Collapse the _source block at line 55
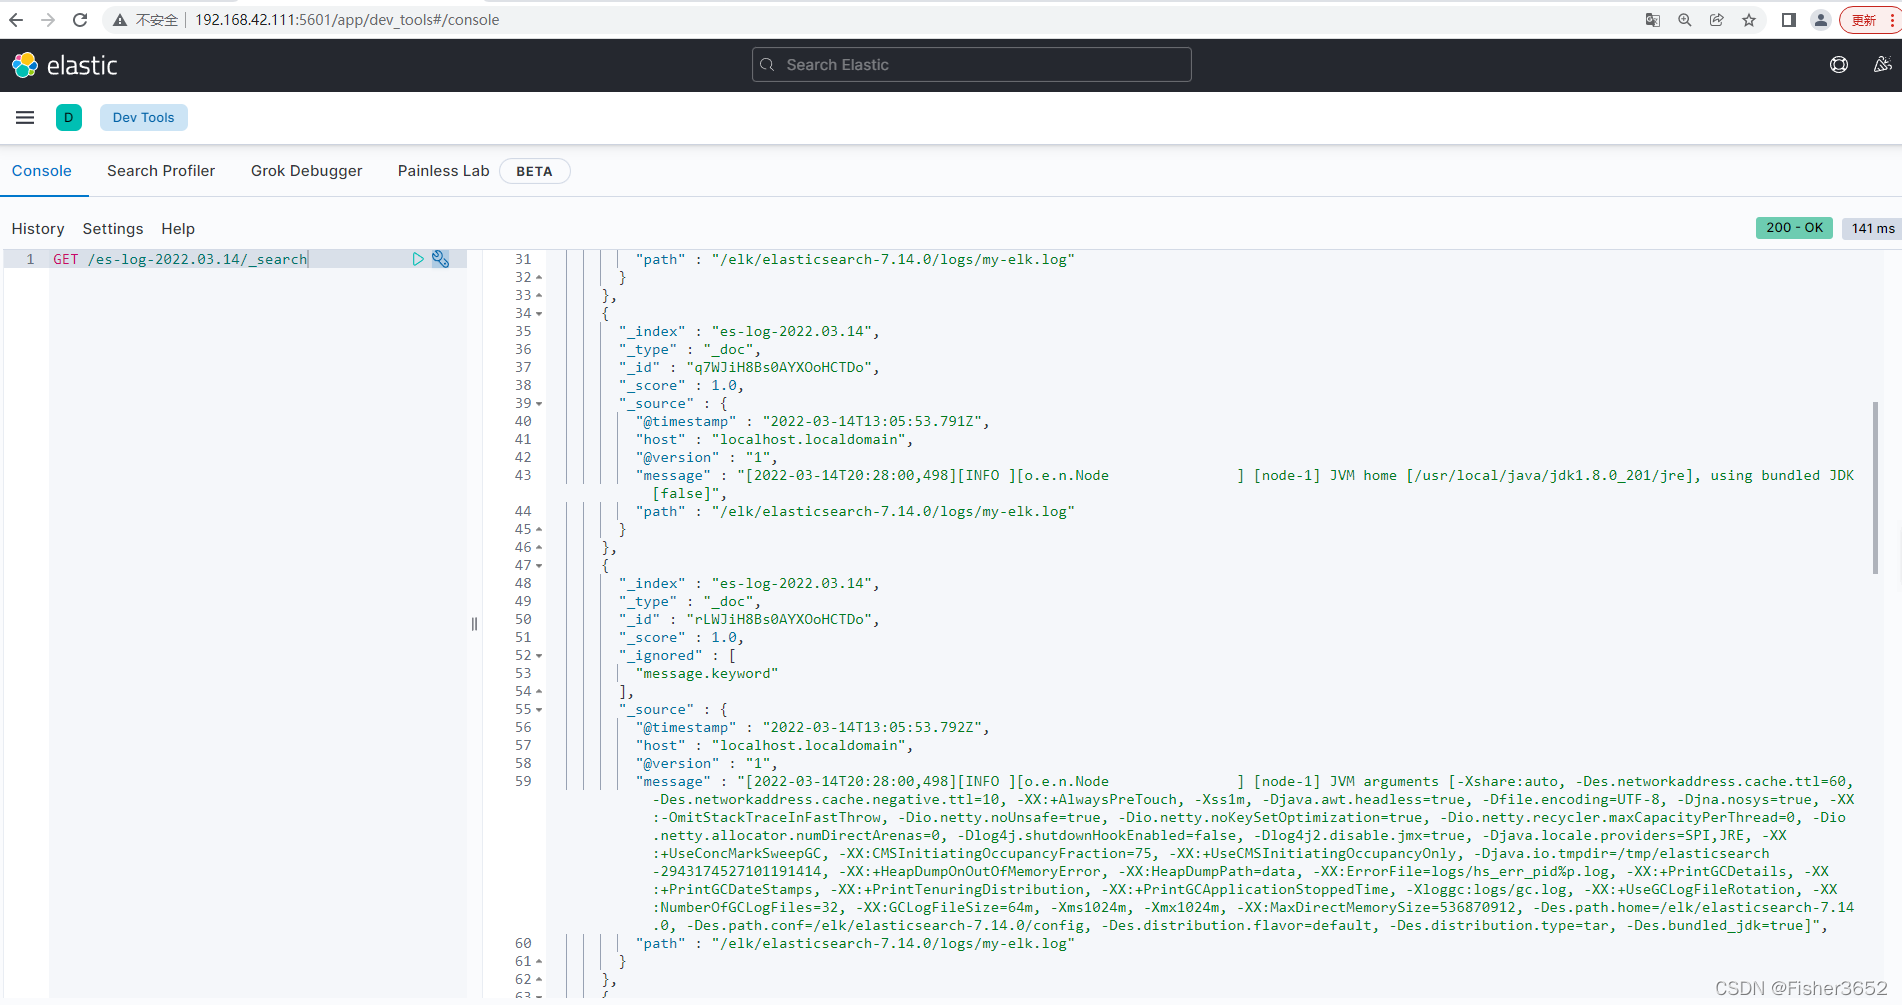 539,710
